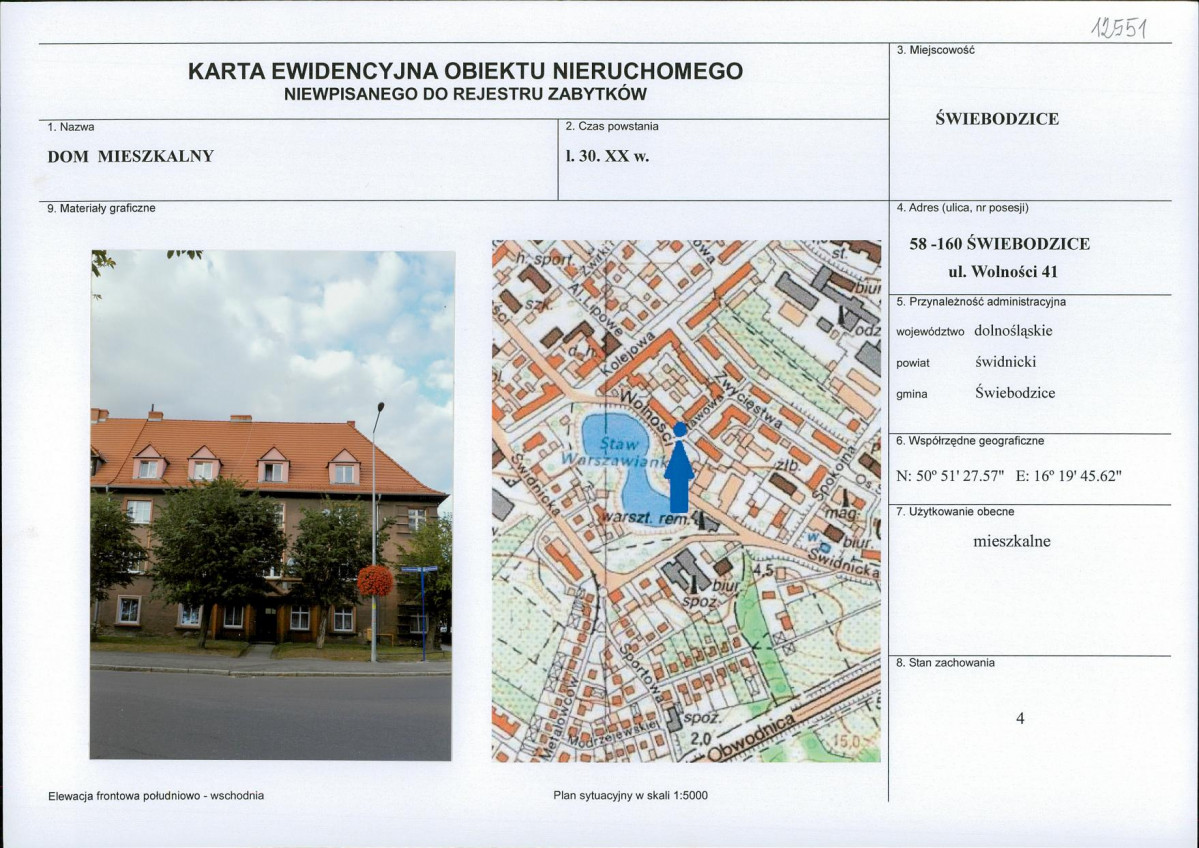
Task: Select the powiat value 'świdnicki'
Action: 1006,362
